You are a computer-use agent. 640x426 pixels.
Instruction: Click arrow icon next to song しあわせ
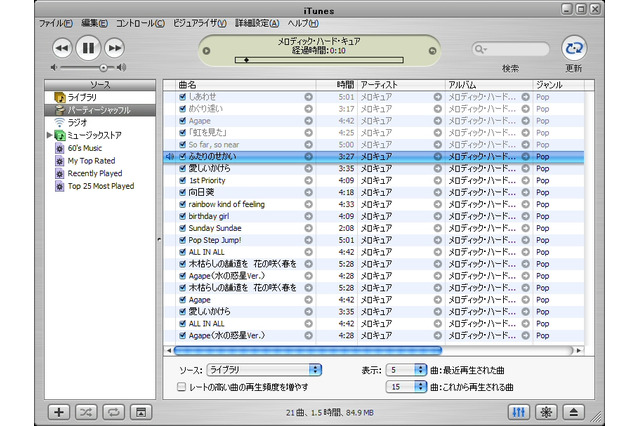click(x=309, y=97)
